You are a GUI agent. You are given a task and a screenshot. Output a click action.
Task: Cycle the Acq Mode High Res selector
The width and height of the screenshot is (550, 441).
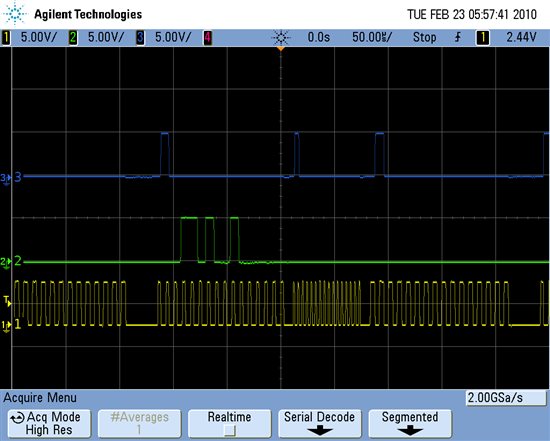pyautogui.click(x=49, y=423)
